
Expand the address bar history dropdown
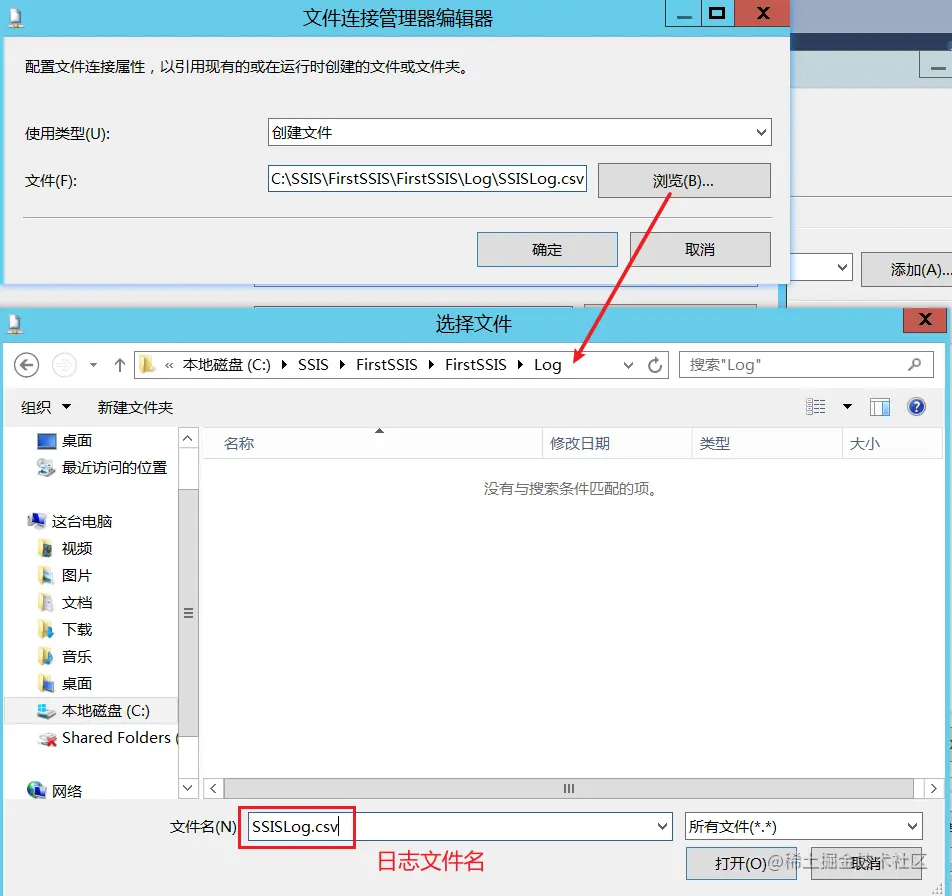pos(628,365)
